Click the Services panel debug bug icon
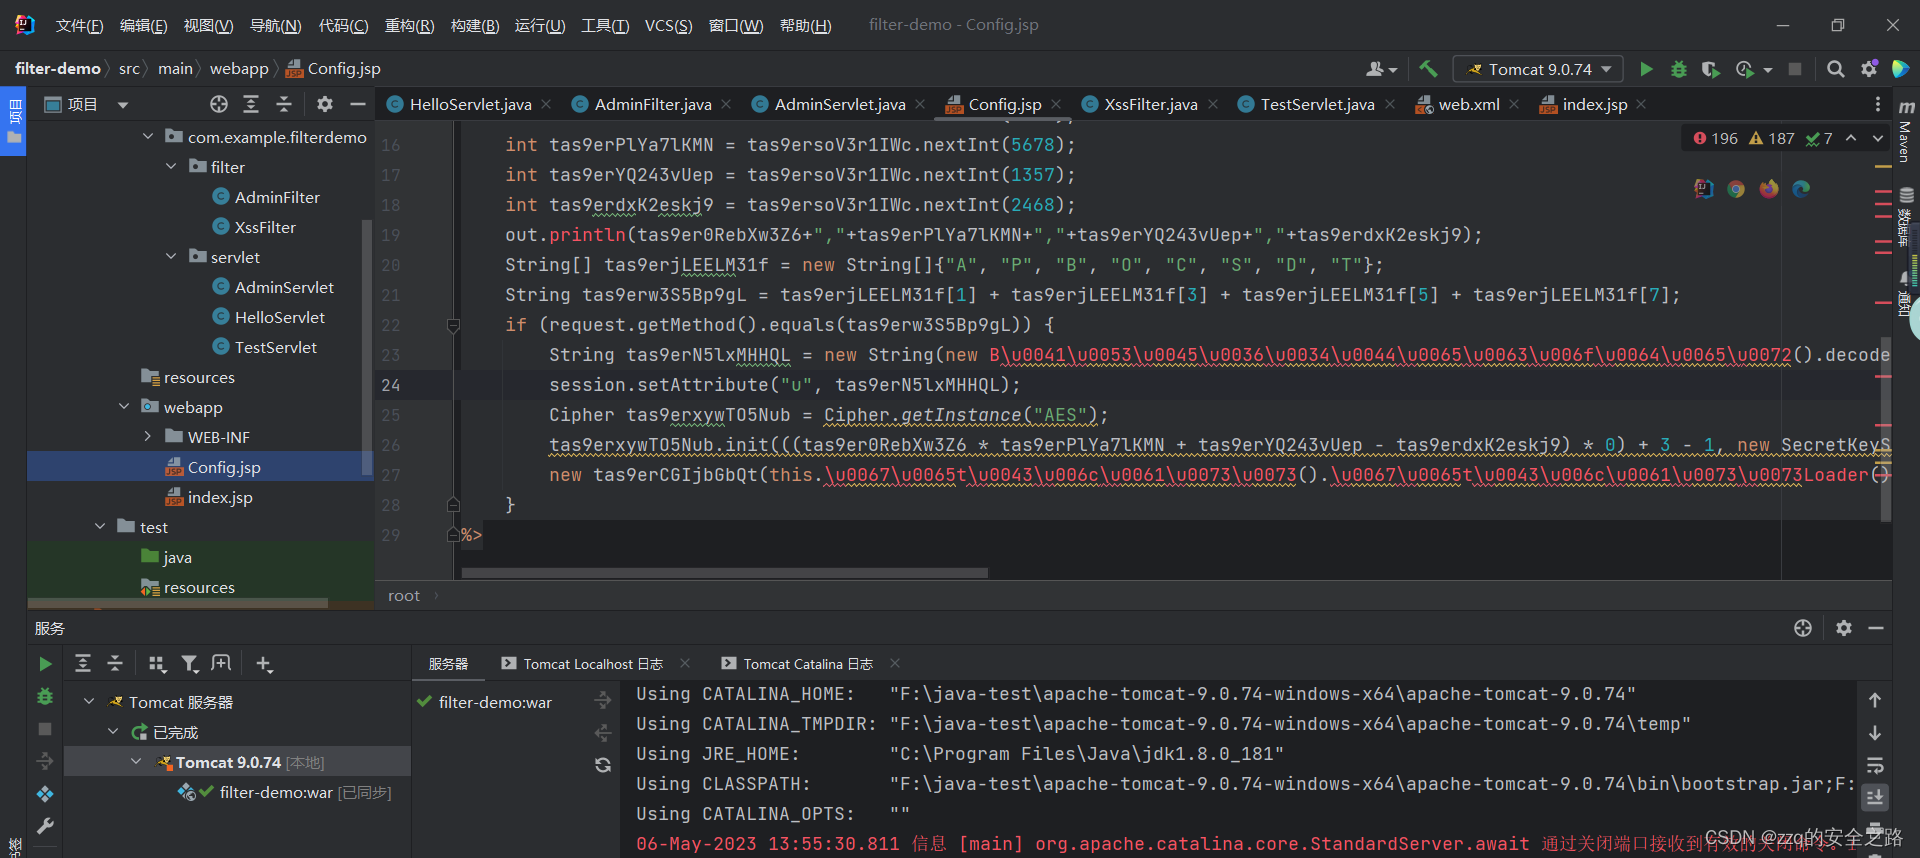Screen dimensions: 1920x858 point(45,697)
